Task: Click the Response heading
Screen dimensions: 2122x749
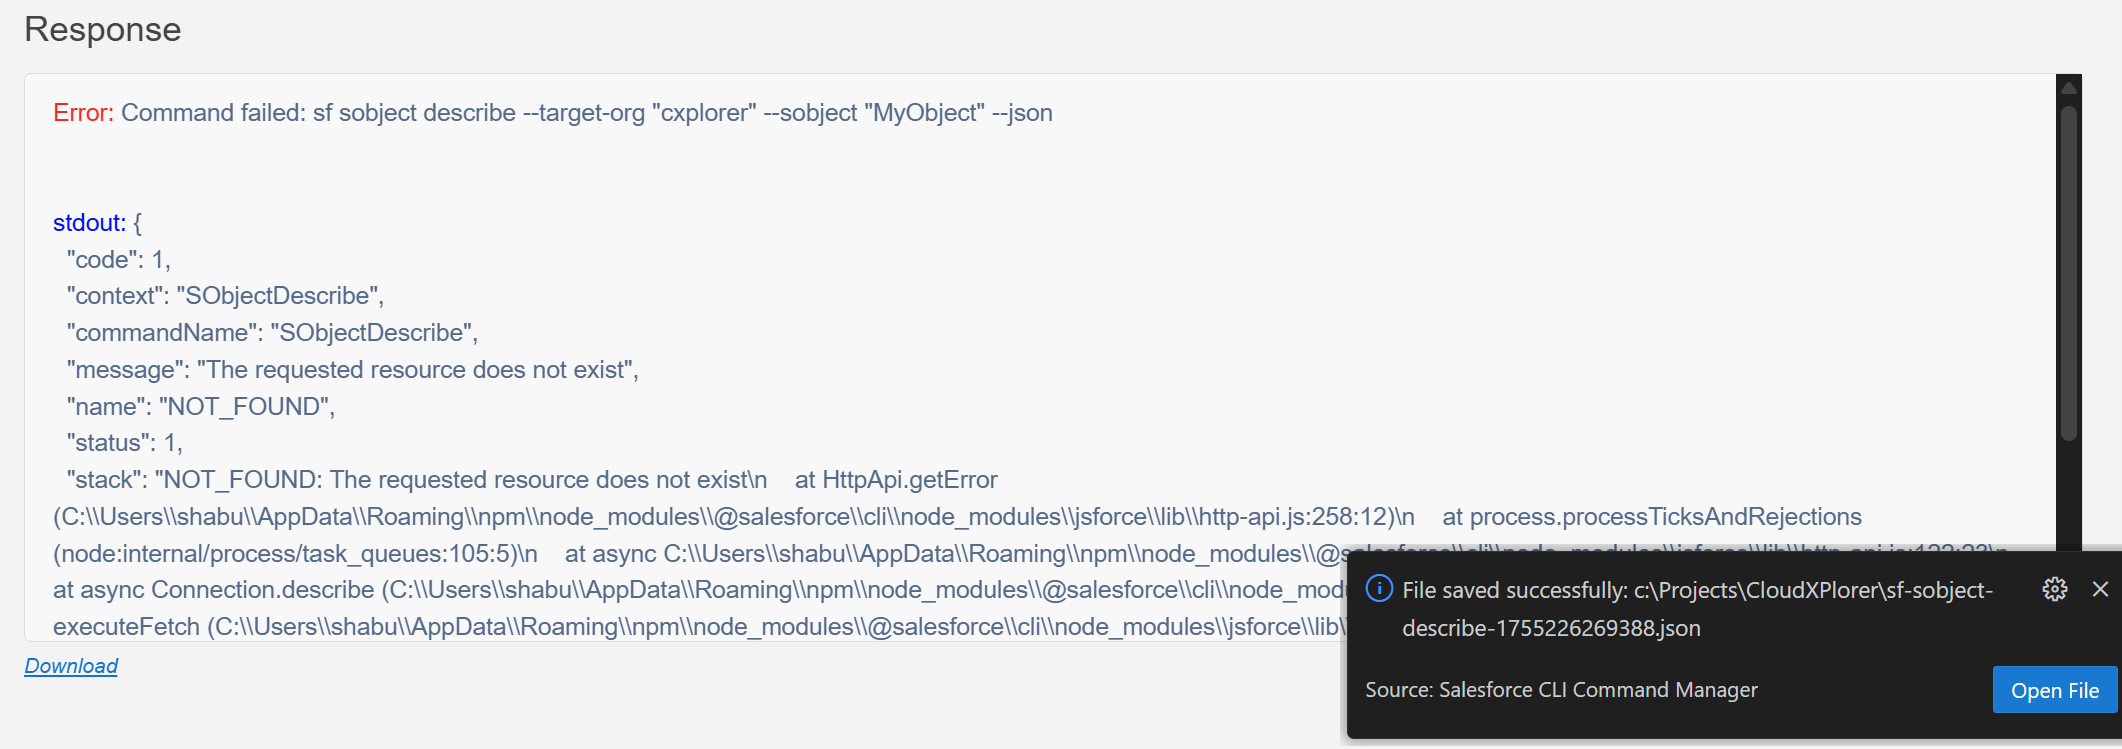Action: click(103, 30)
